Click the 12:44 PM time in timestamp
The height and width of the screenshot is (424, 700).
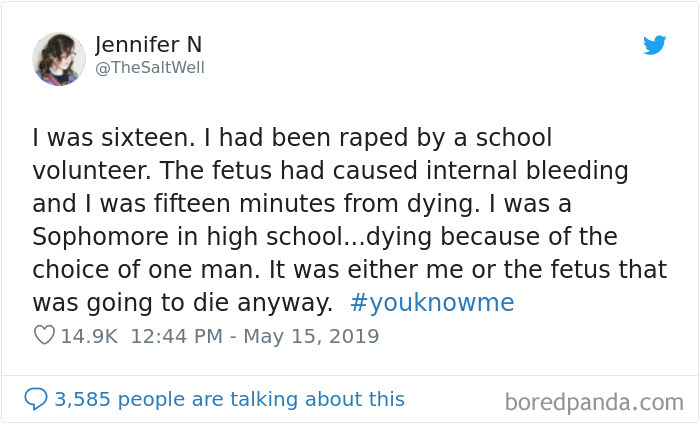(x=176, y=336)
